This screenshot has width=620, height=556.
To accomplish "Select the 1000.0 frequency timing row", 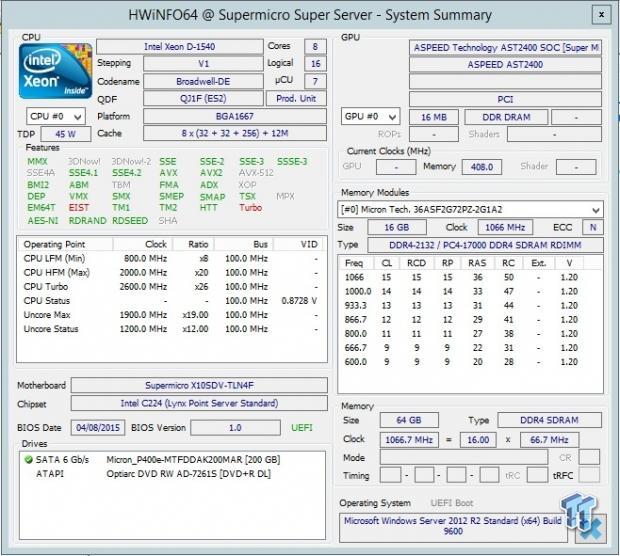I will coord(470,291).
